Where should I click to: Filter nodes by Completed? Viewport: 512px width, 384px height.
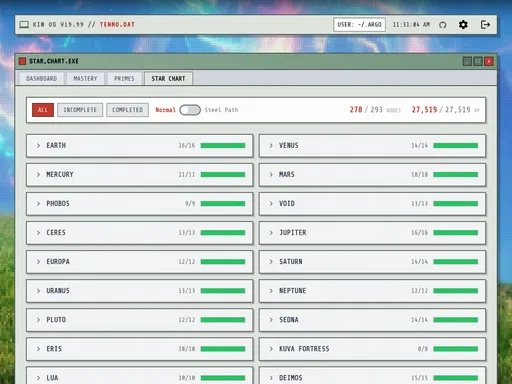click(127, 110)
